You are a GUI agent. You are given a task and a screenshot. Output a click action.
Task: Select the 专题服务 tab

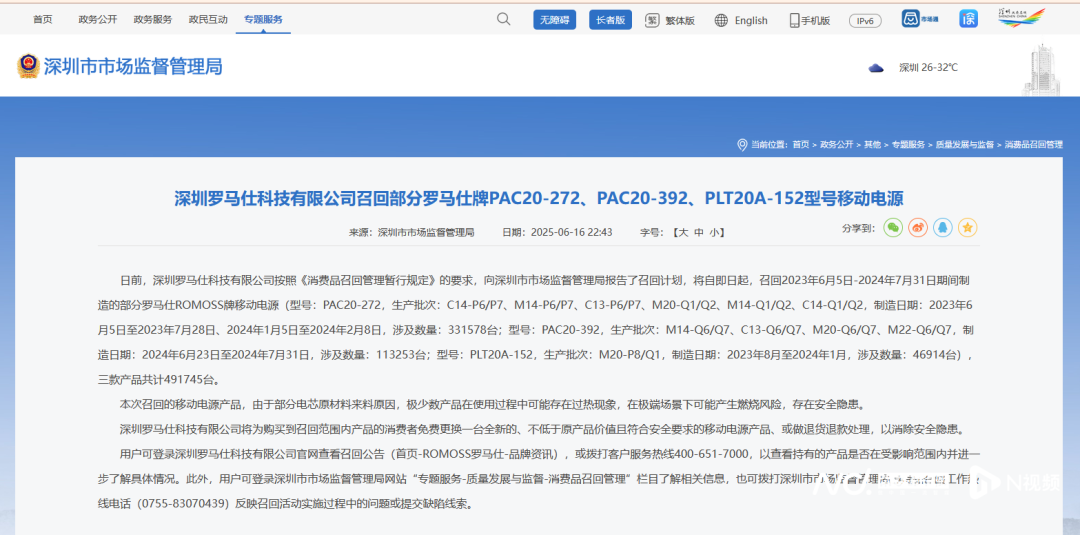point(263,19)
